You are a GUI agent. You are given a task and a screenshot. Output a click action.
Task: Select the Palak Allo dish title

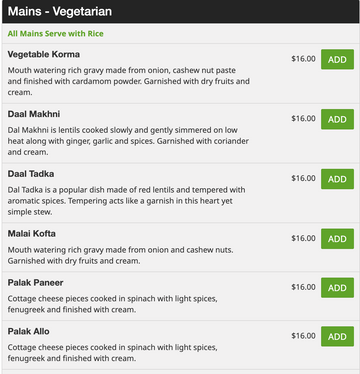tap(29, 331)
